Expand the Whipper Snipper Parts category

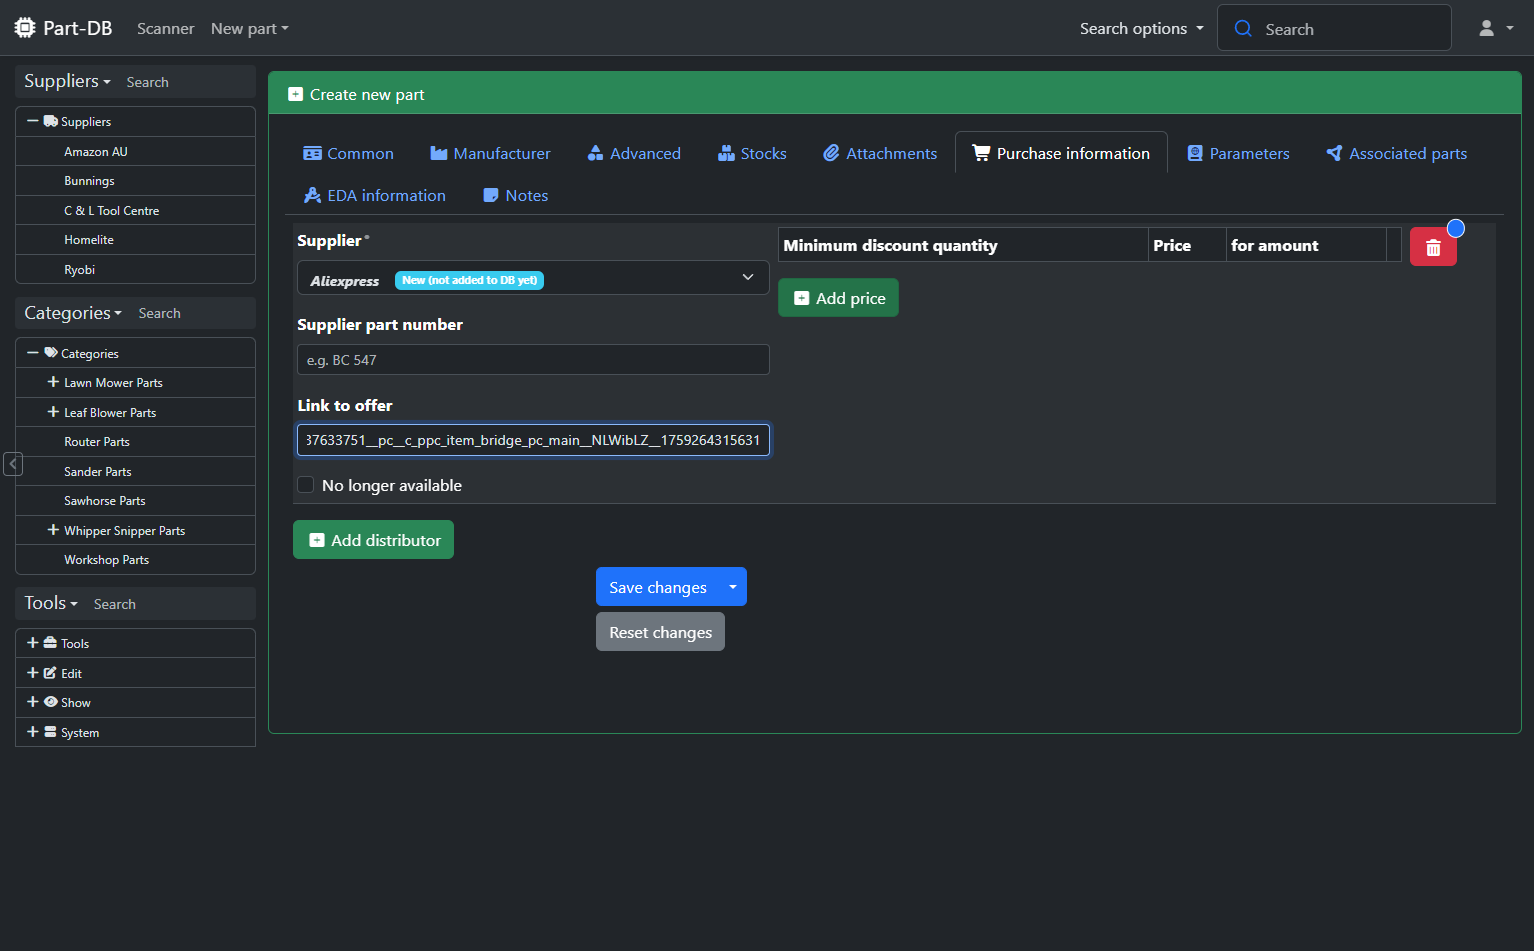53,530
